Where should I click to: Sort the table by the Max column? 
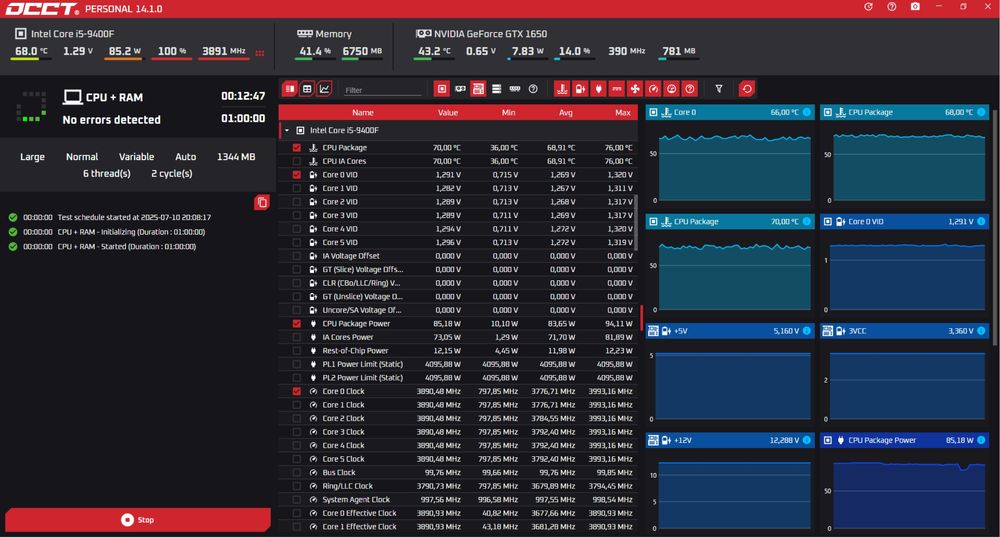click(x=623, y=112)
